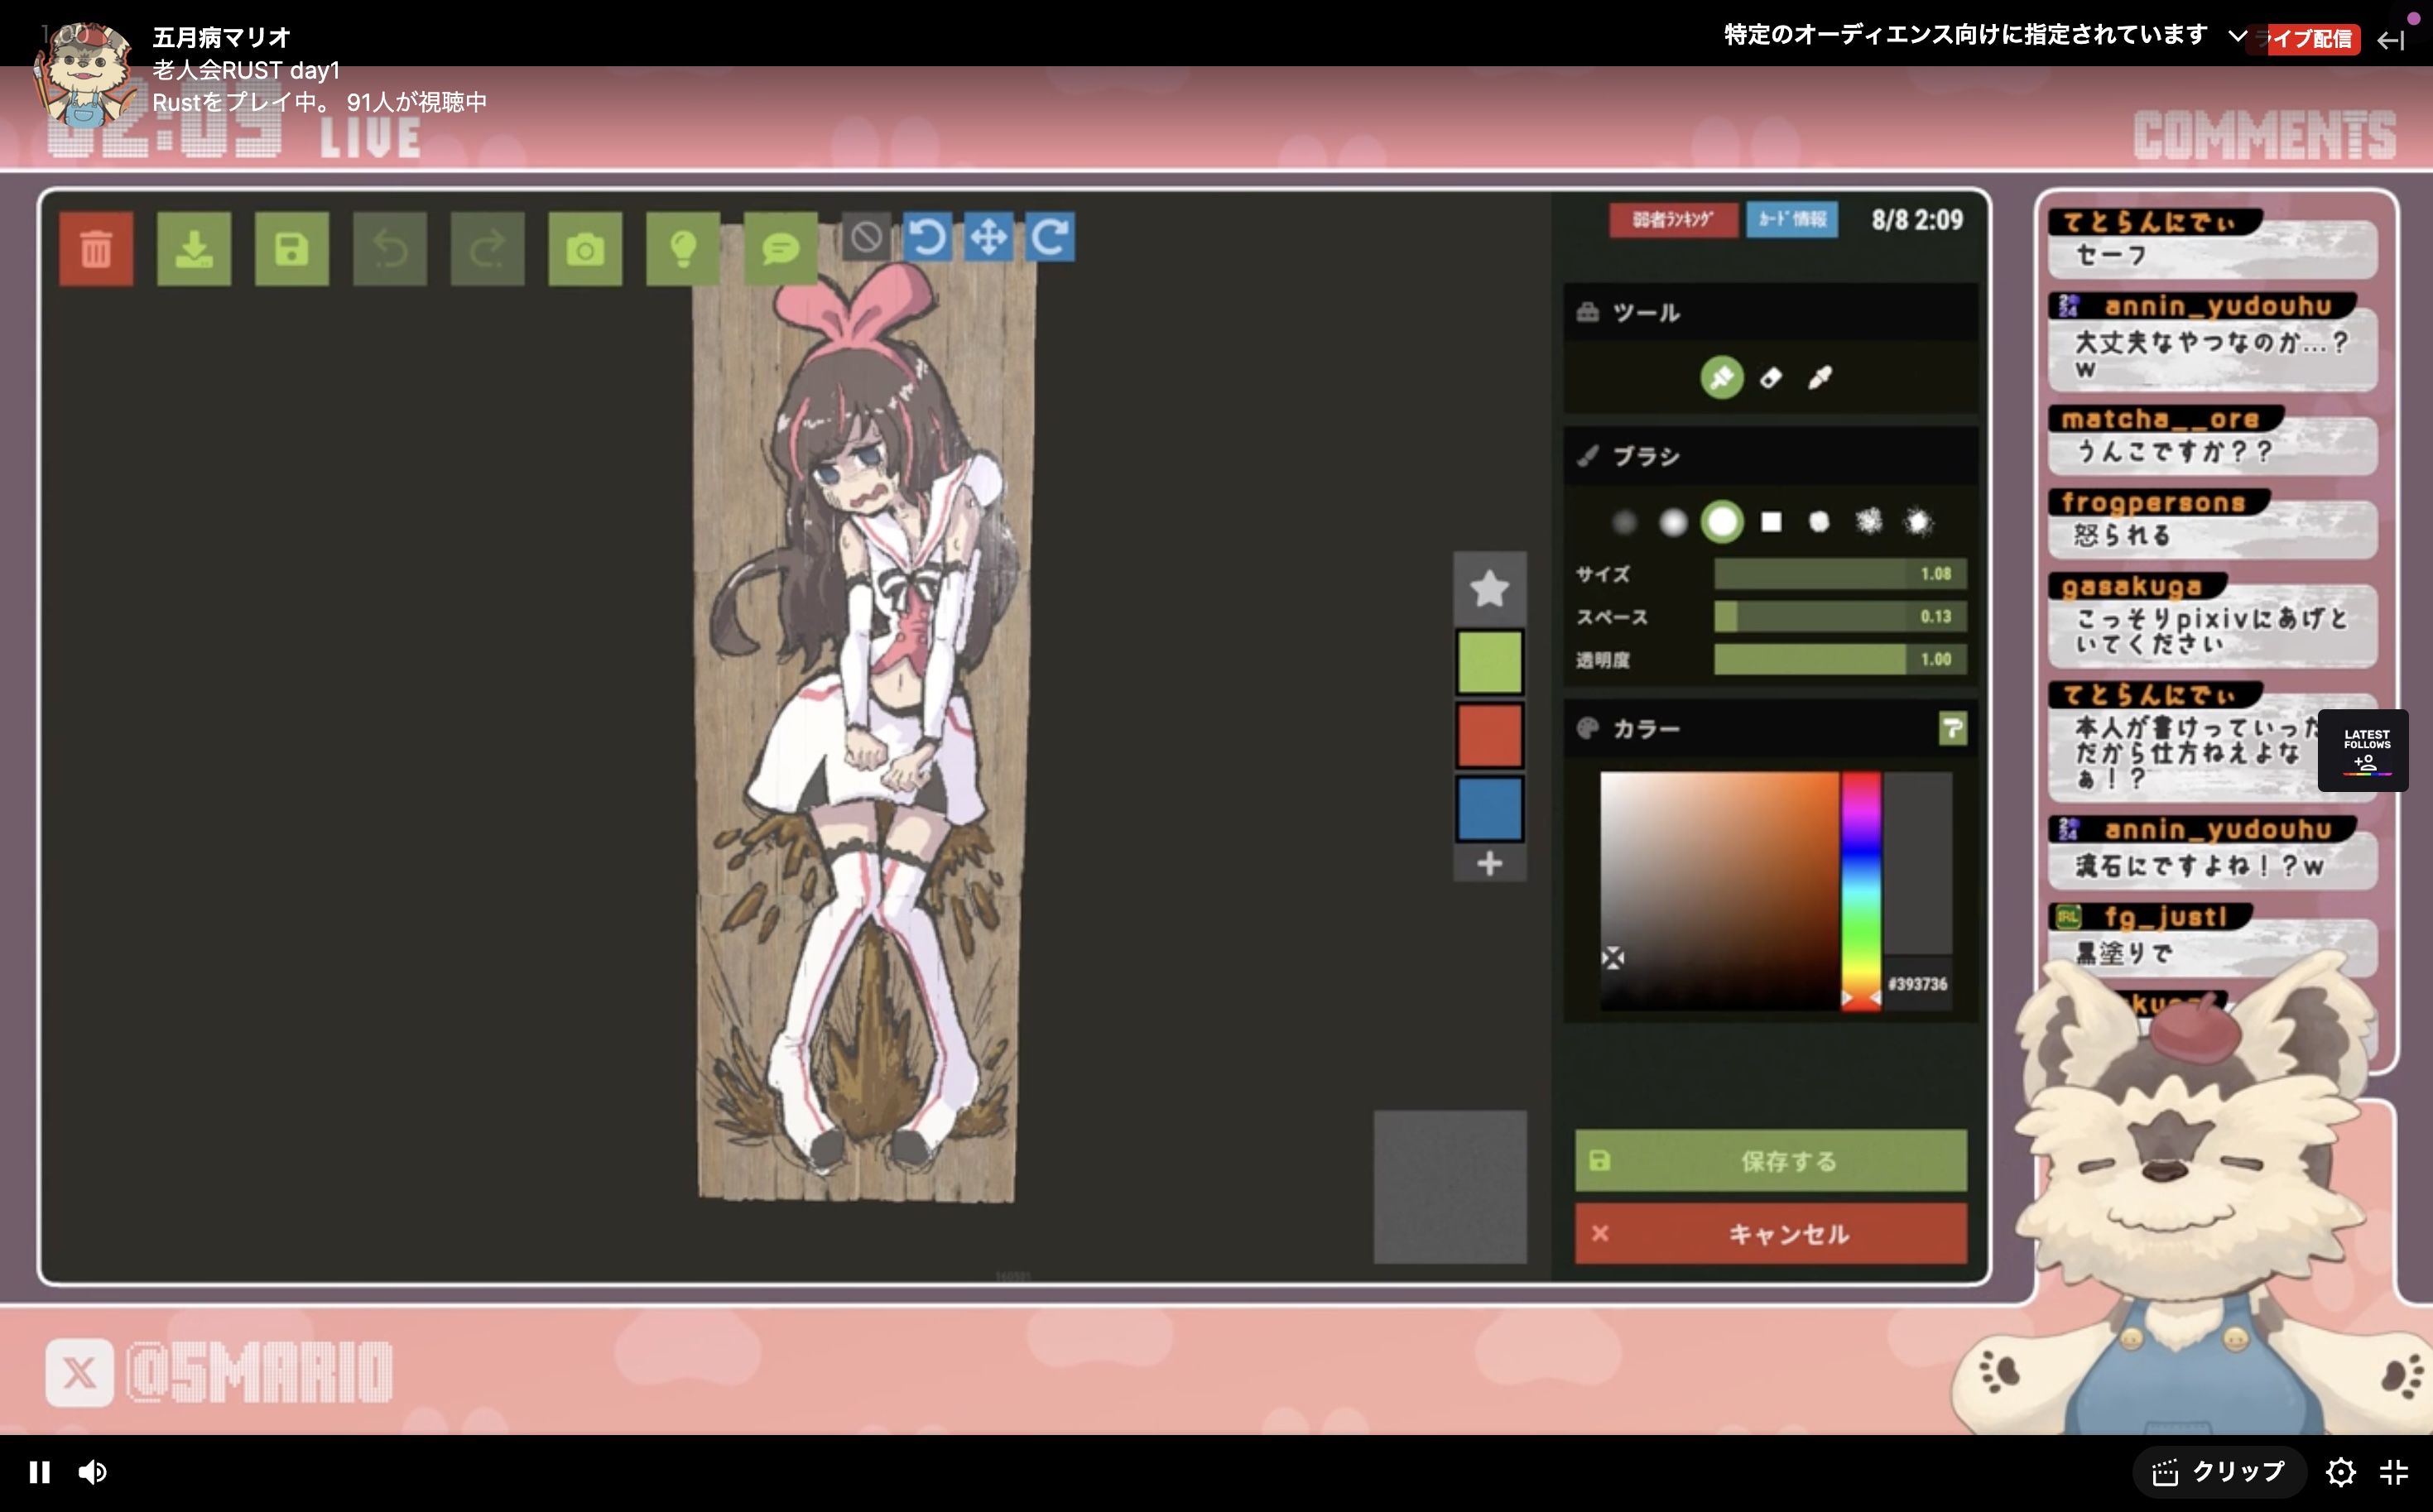Click the gray preview square thumbnail
Screen dimensions: 2433x1512
(x=1450, y=1186)
